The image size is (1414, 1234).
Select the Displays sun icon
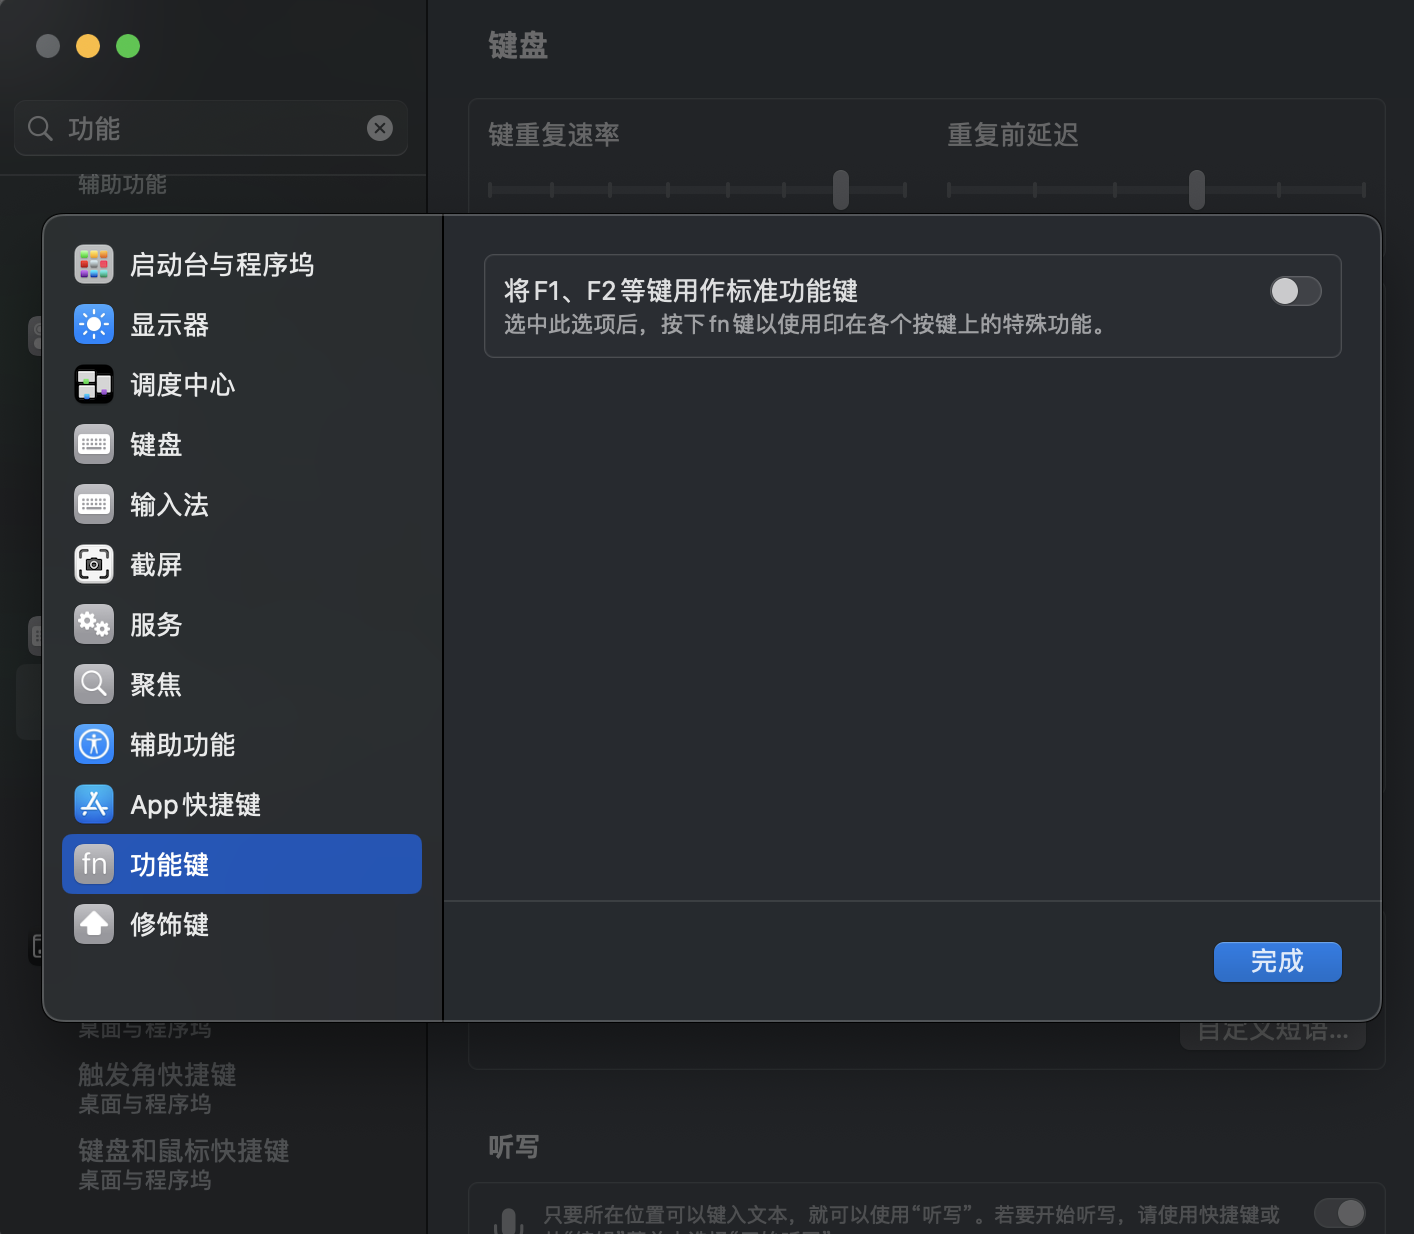click(x=94, y=325)
